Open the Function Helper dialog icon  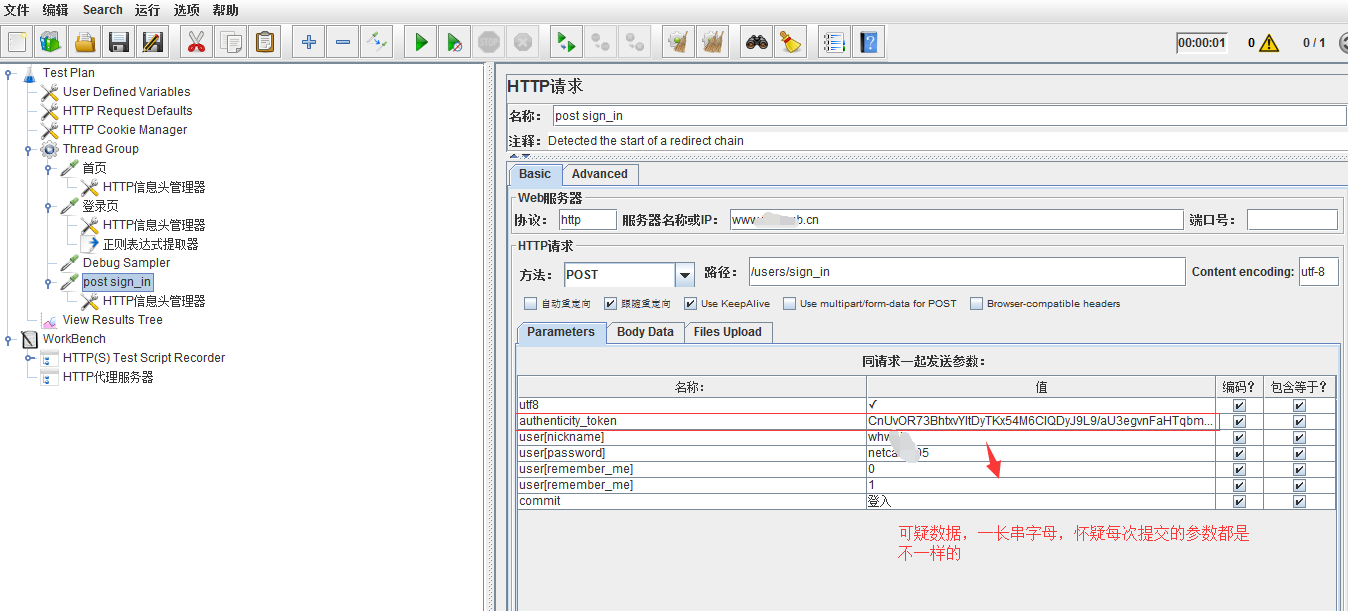(x=834, y=42)
